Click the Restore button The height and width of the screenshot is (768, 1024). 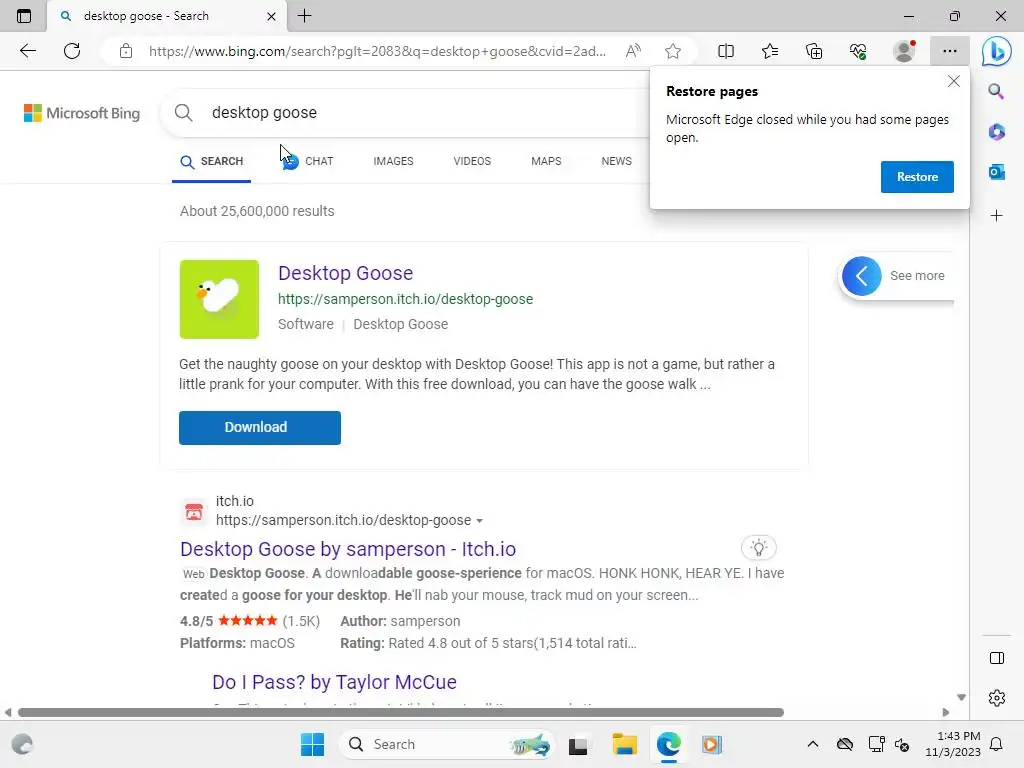[x=917, y=177]
